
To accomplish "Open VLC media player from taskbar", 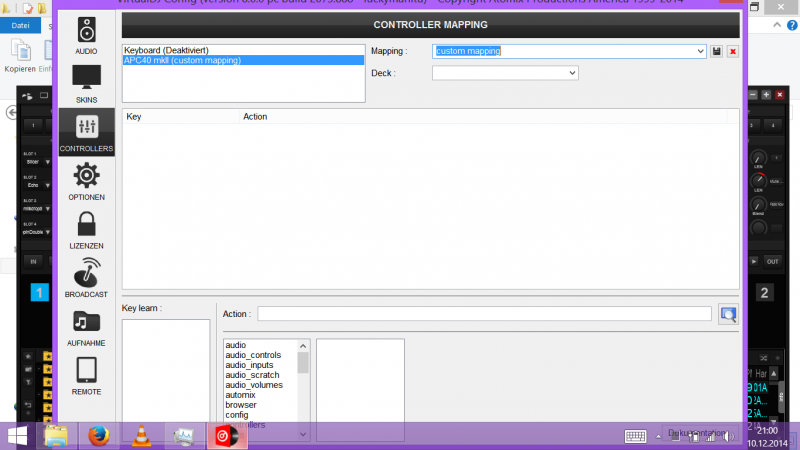I will point(141,436).
